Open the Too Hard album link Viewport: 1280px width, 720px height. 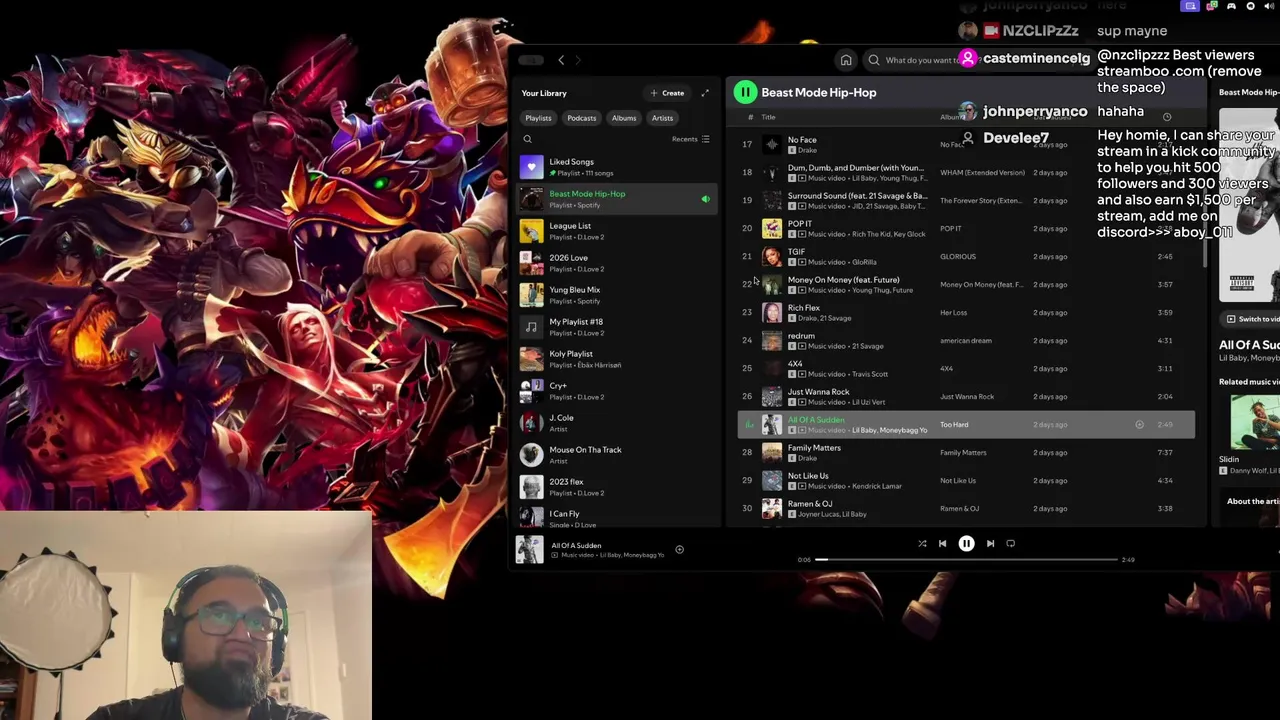[x=954, y=425]
